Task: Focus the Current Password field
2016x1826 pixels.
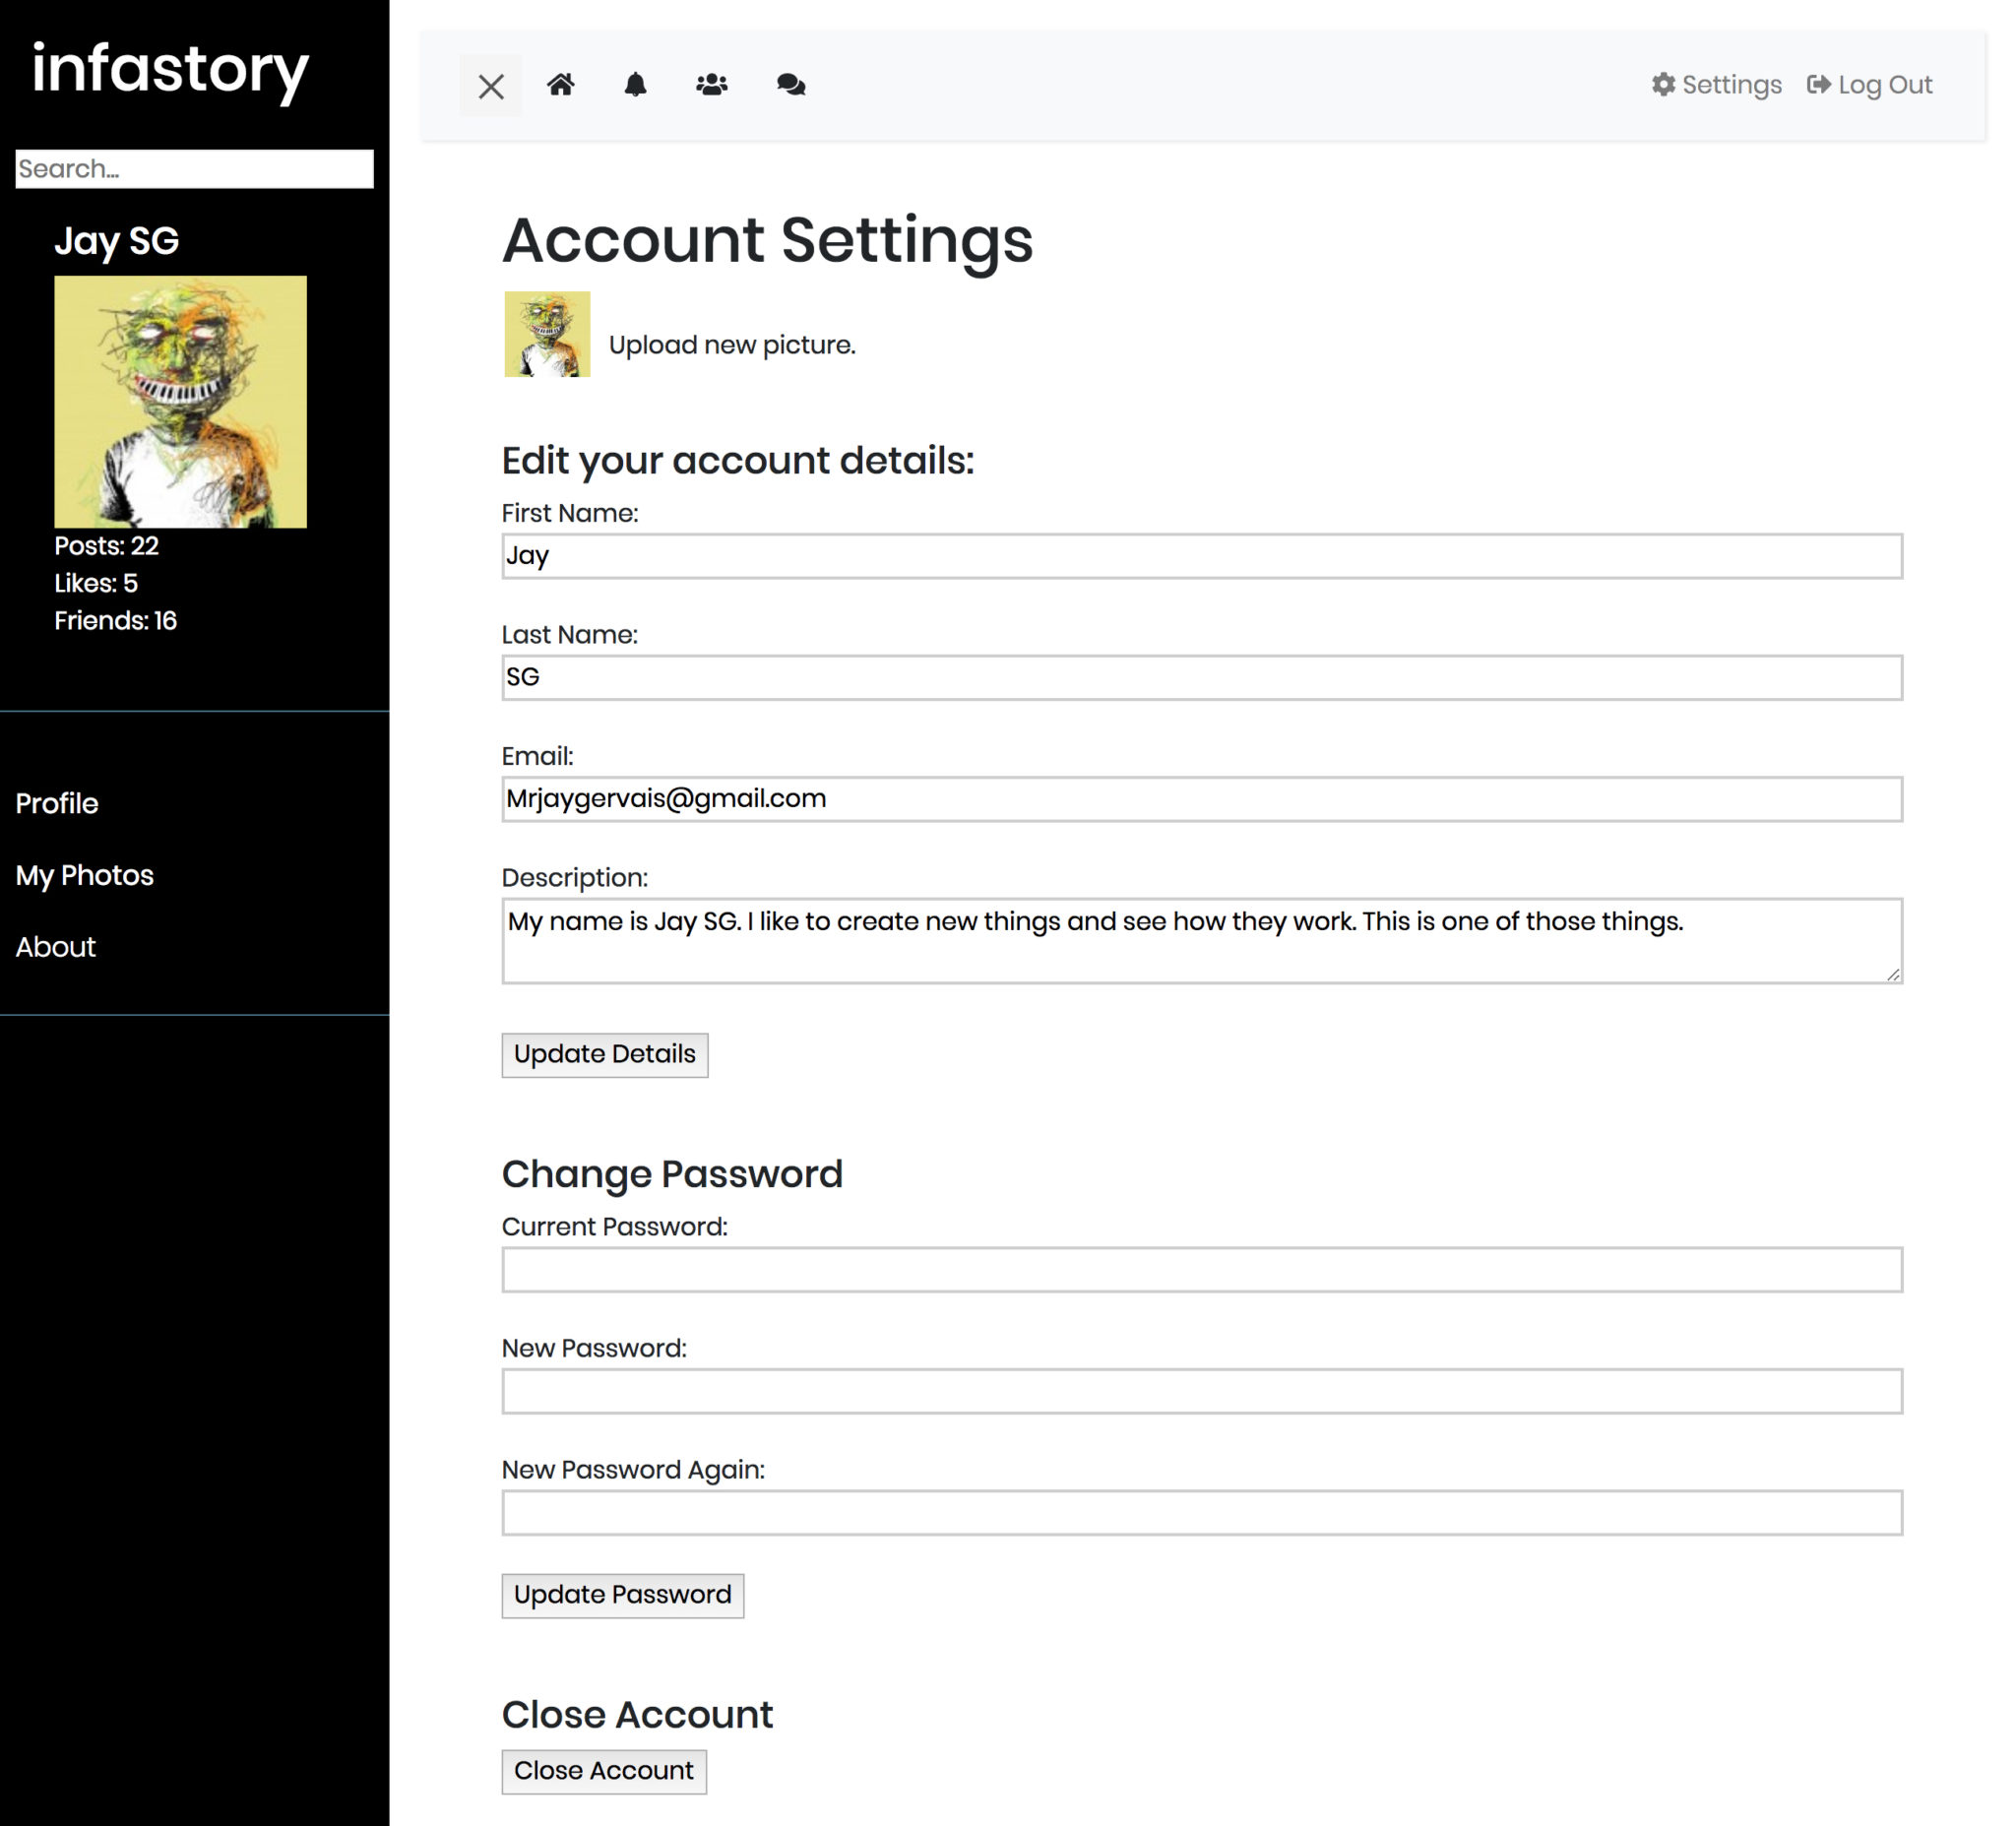Action: [x=1201, y=1269]
